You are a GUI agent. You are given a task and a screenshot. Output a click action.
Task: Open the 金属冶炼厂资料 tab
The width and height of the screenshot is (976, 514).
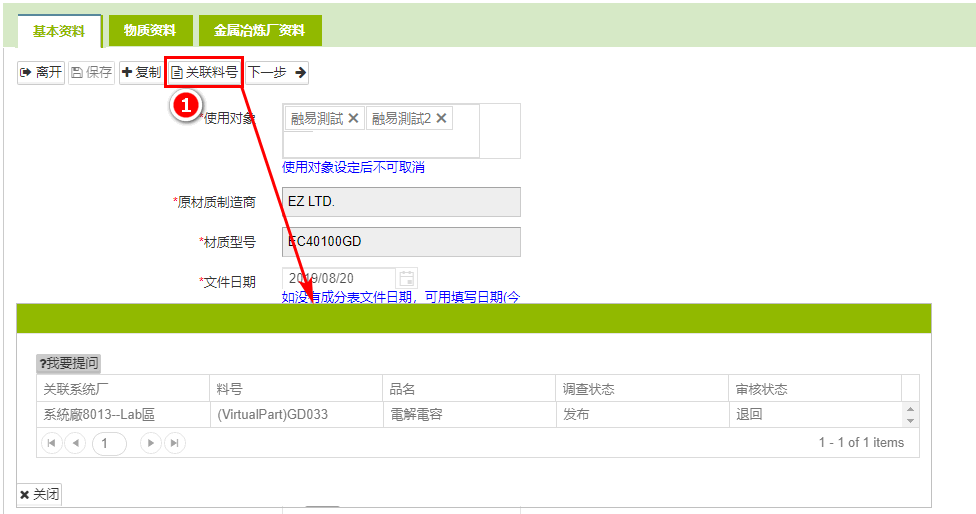point(260,30)
